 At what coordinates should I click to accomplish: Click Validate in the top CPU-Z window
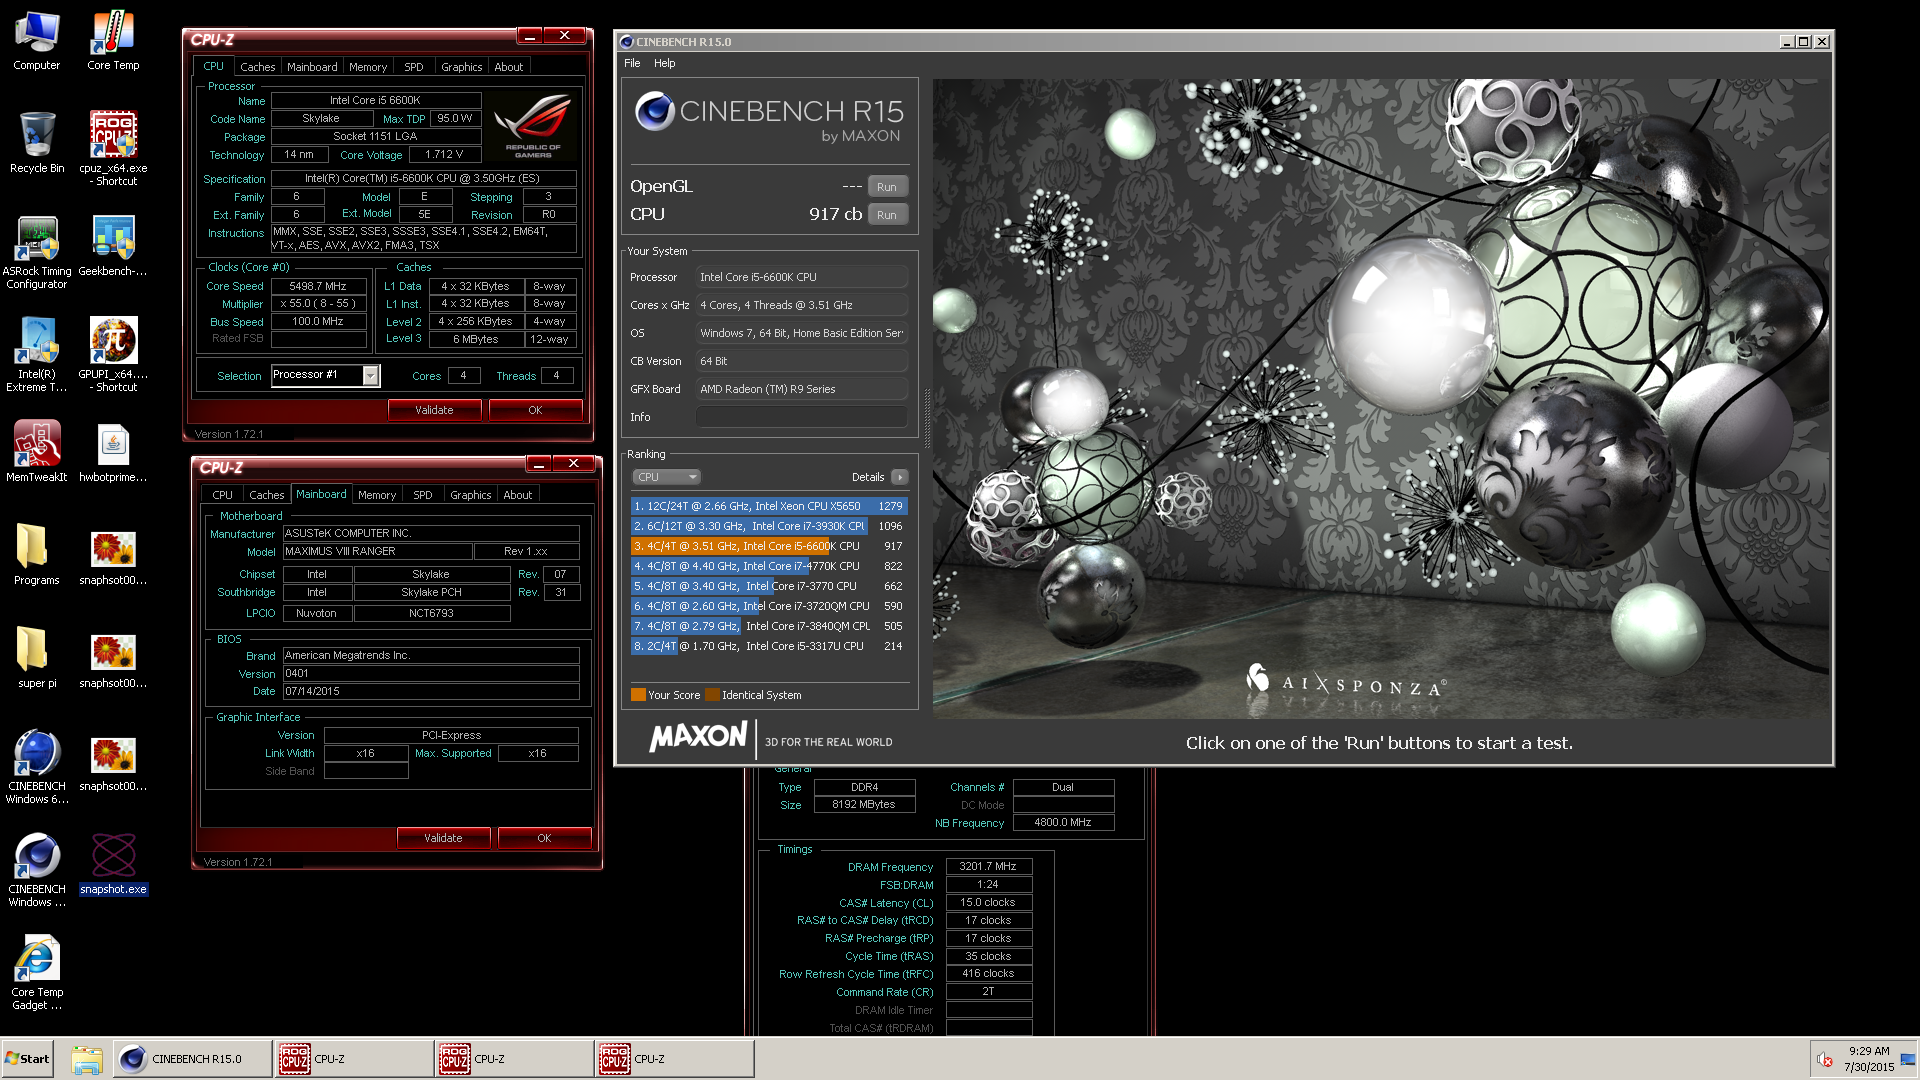coord(434,410)
